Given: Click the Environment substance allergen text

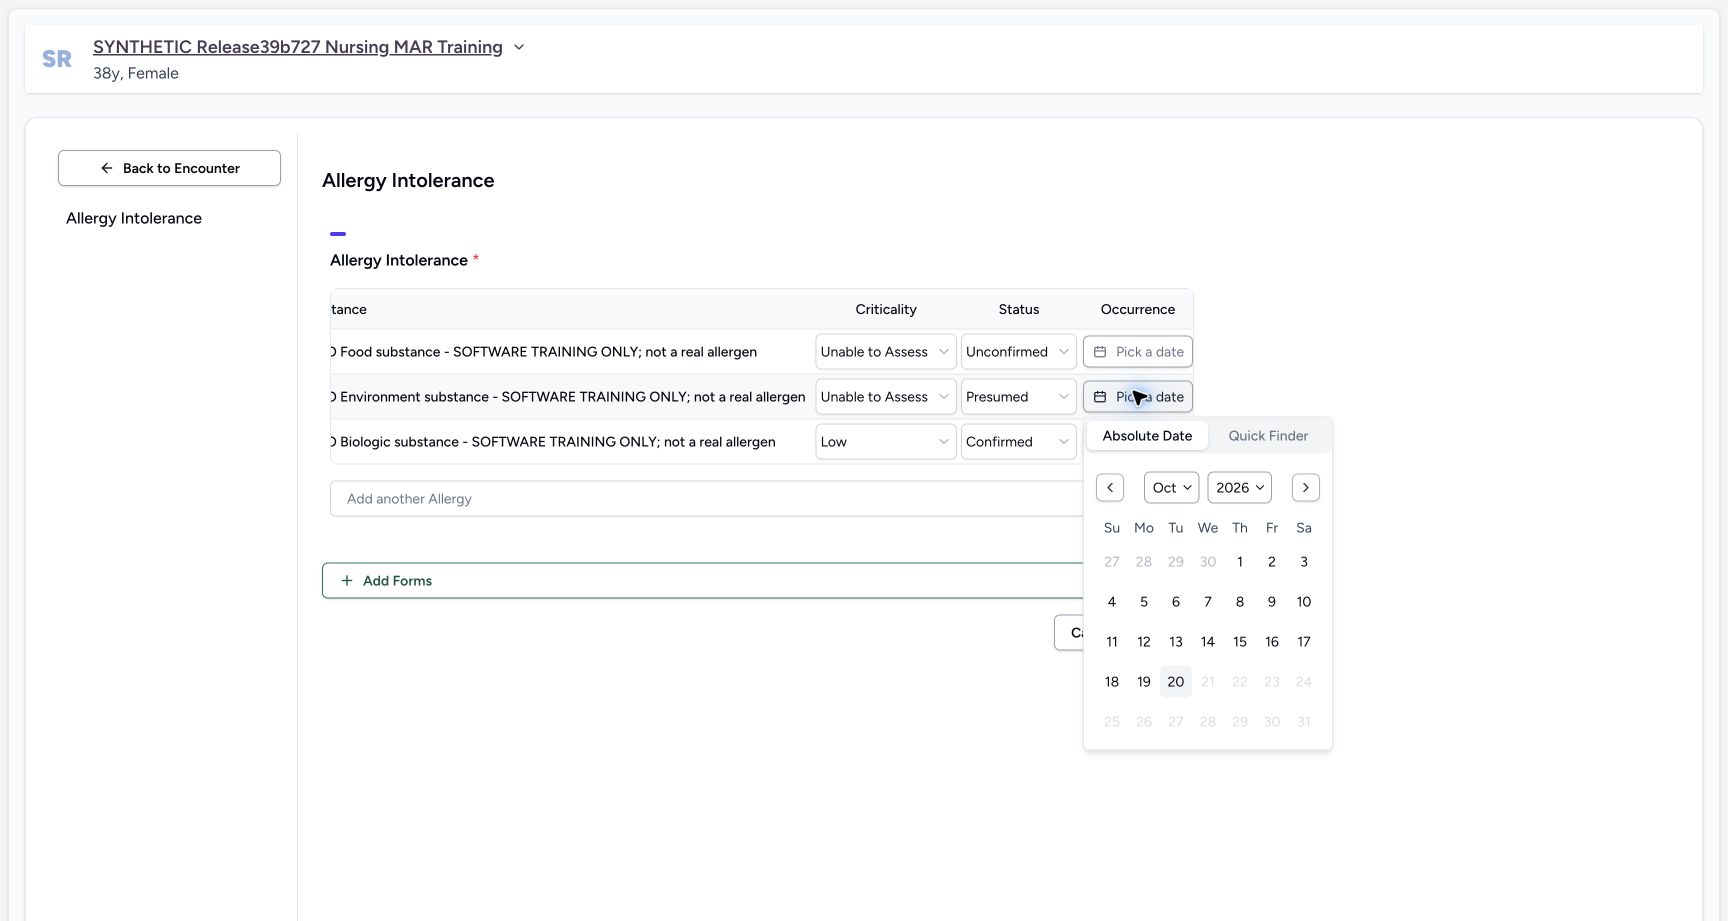Looking at the screenshot, I should (569, 397).
